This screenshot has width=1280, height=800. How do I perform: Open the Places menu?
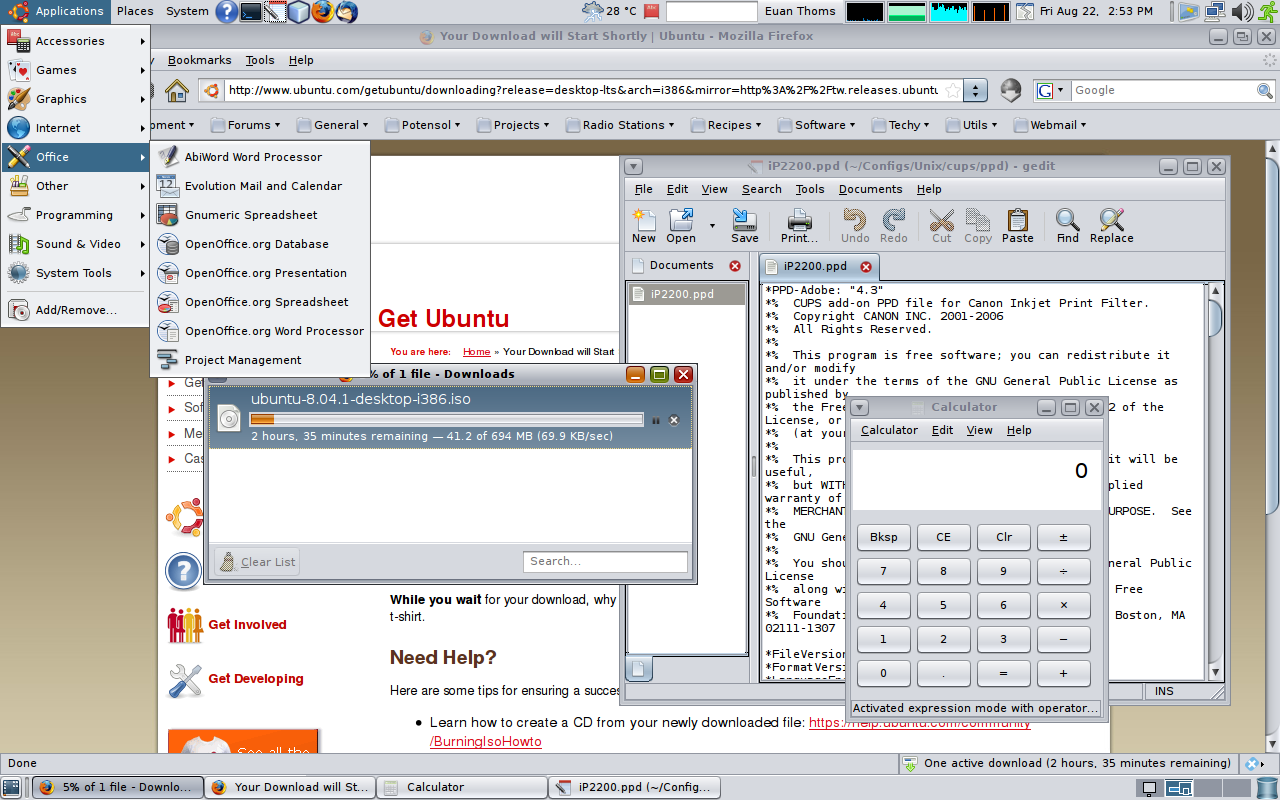pos(135,11)
